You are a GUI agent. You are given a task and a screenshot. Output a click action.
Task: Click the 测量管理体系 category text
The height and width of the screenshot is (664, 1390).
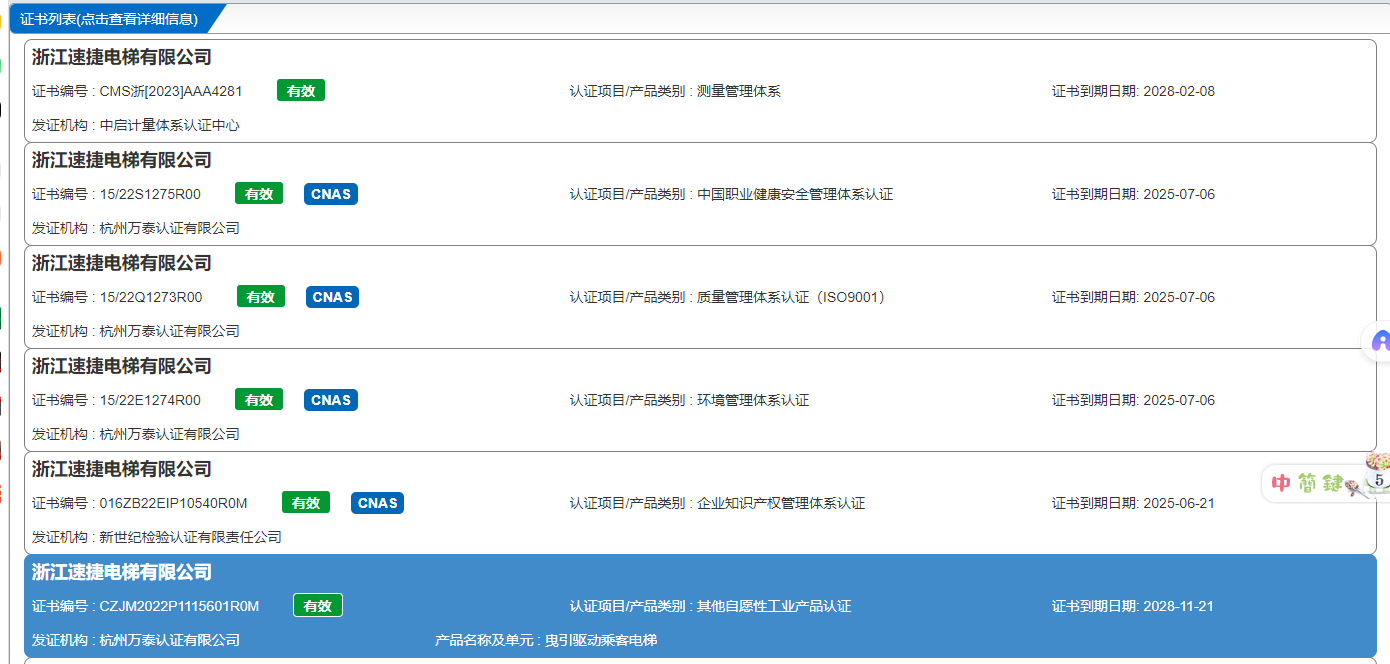click(x=739, y=91)
